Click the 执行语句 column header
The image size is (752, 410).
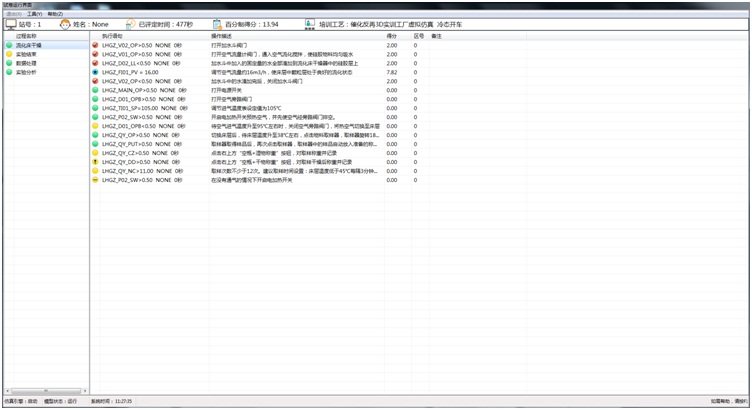click(x=112, y=36)
